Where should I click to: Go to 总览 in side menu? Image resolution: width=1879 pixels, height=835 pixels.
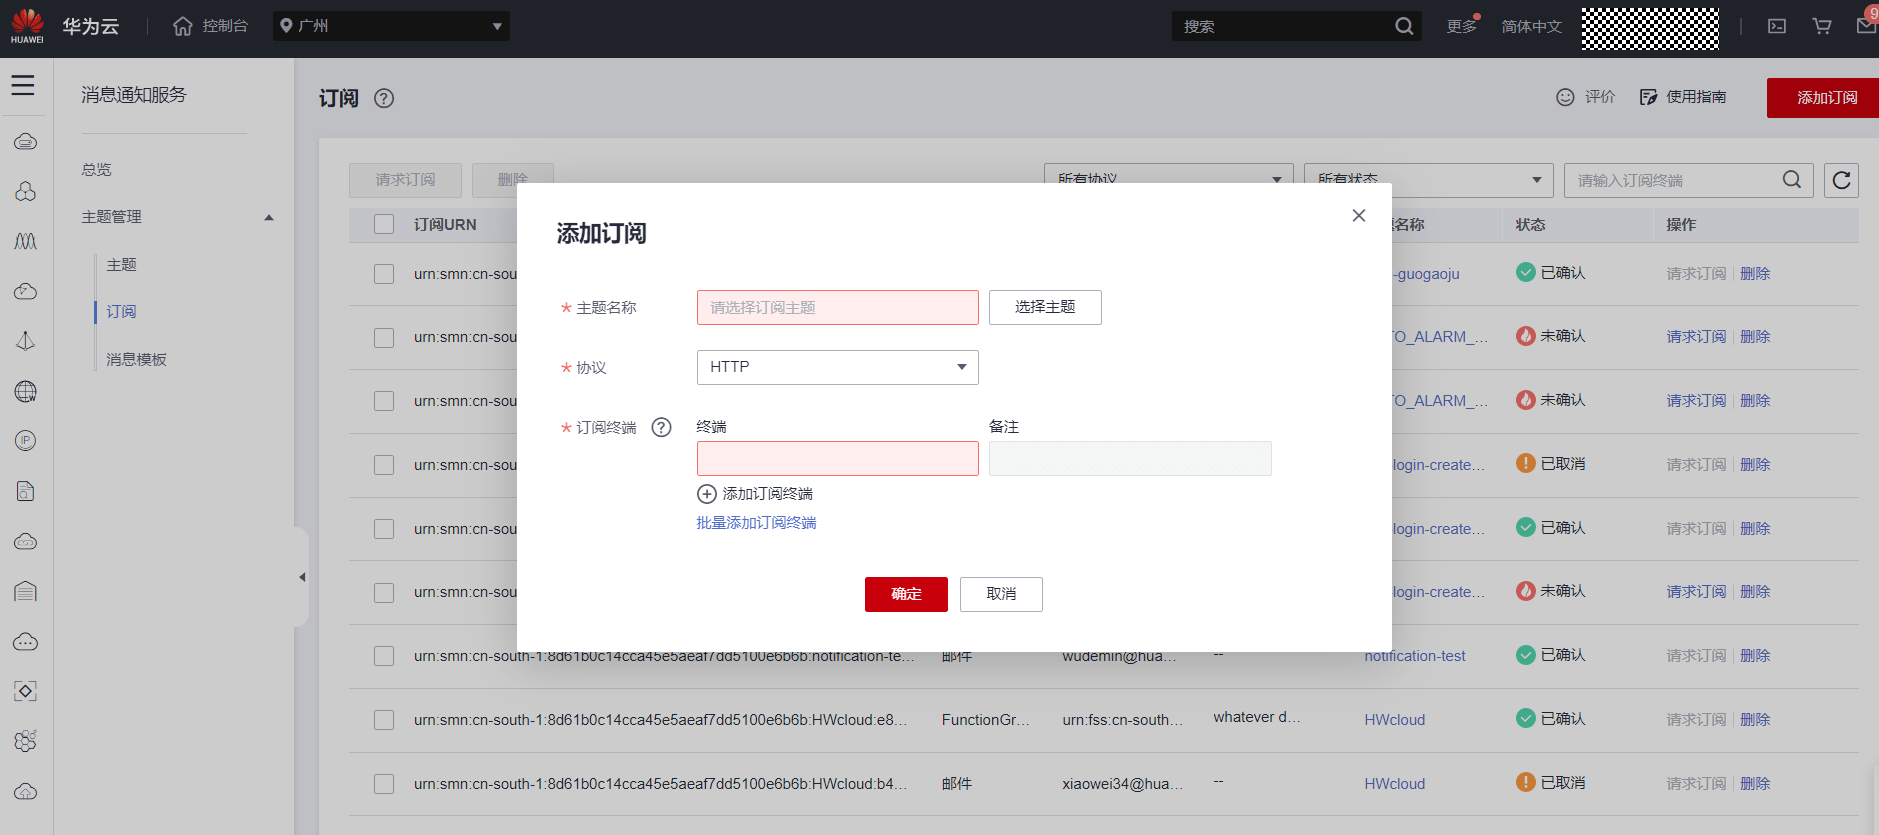[x=97, y=170]
